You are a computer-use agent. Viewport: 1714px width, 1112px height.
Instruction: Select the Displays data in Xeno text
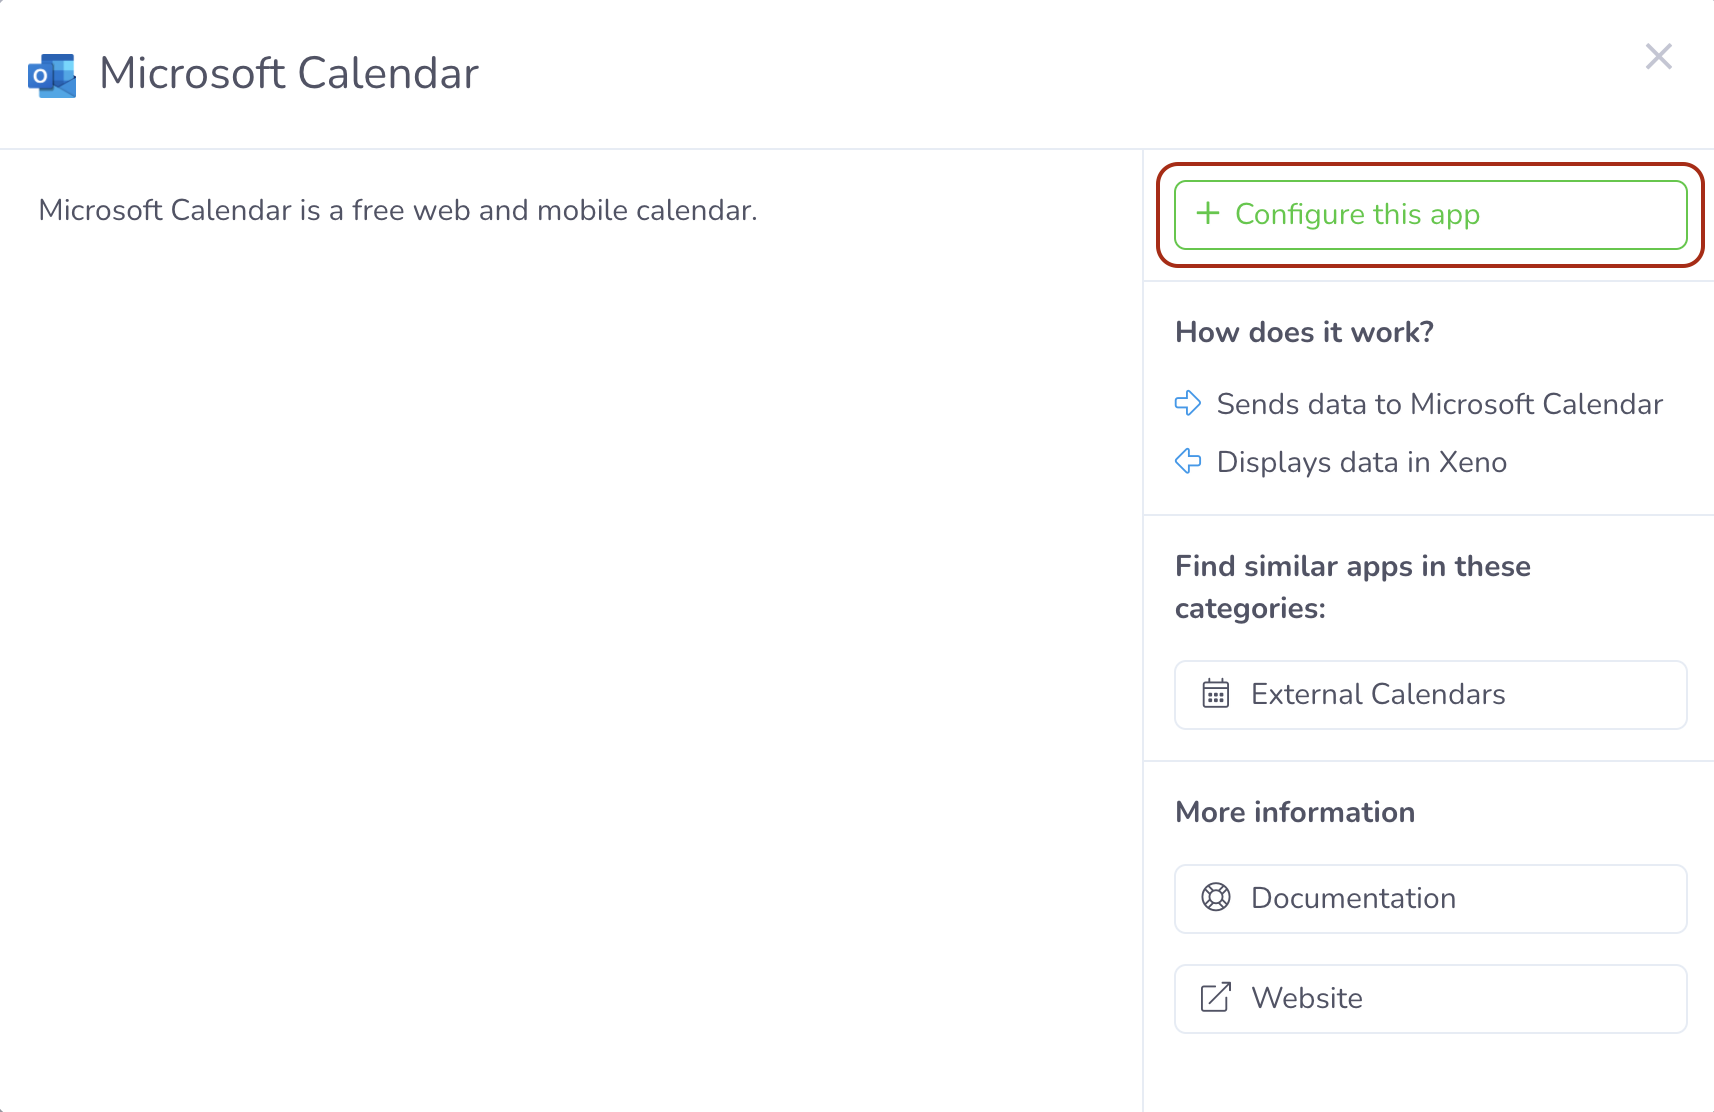(1361, 462)
